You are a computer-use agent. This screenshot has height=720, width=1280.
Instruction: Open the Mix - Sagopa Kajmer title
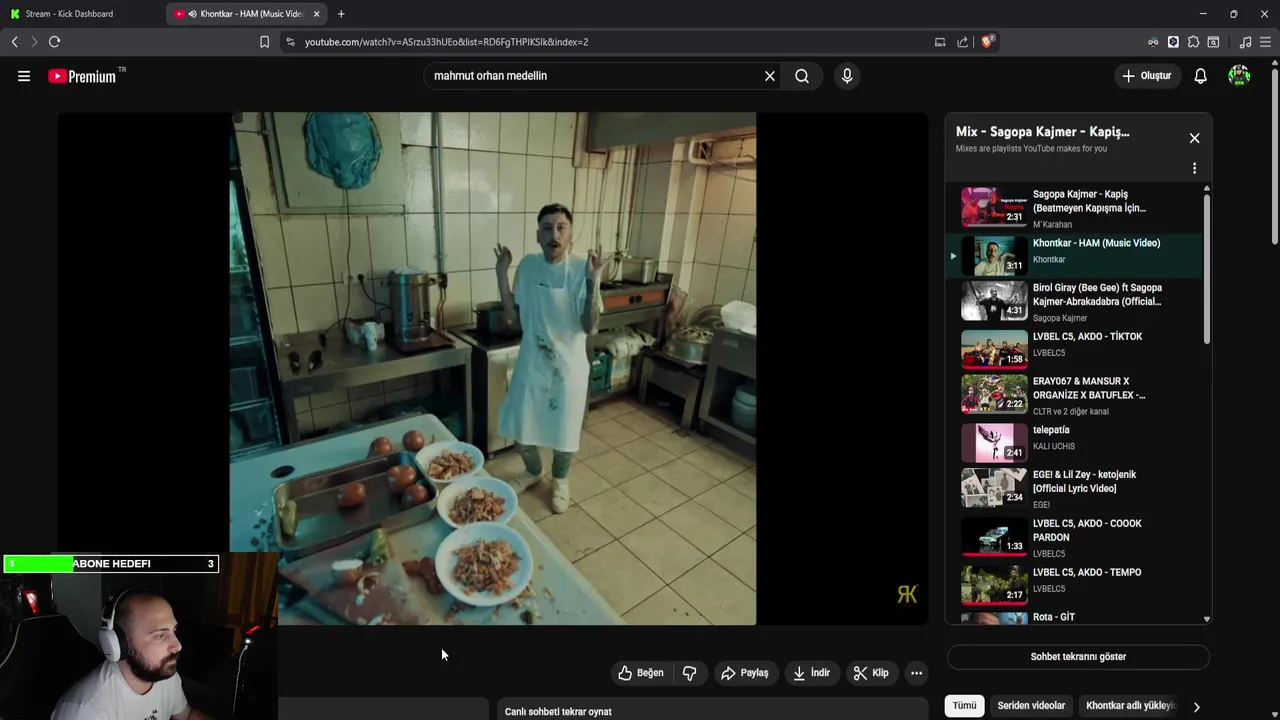point(1042,132)
